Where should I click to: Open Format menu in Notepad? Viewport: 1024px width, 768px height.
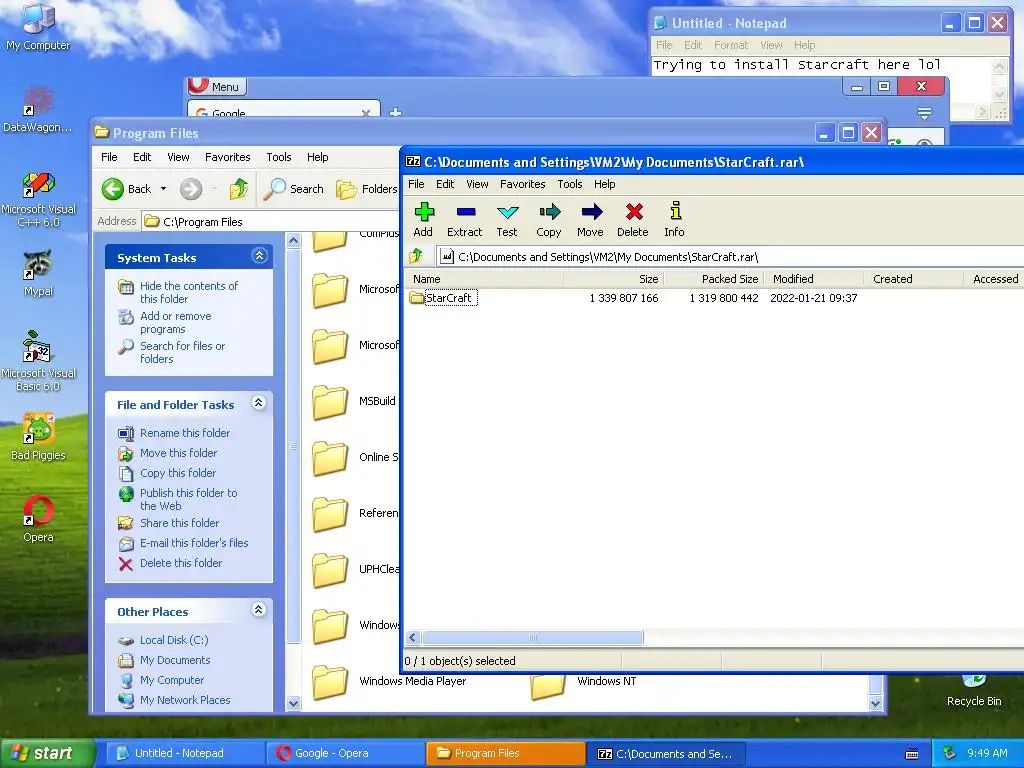pos(731,45)
